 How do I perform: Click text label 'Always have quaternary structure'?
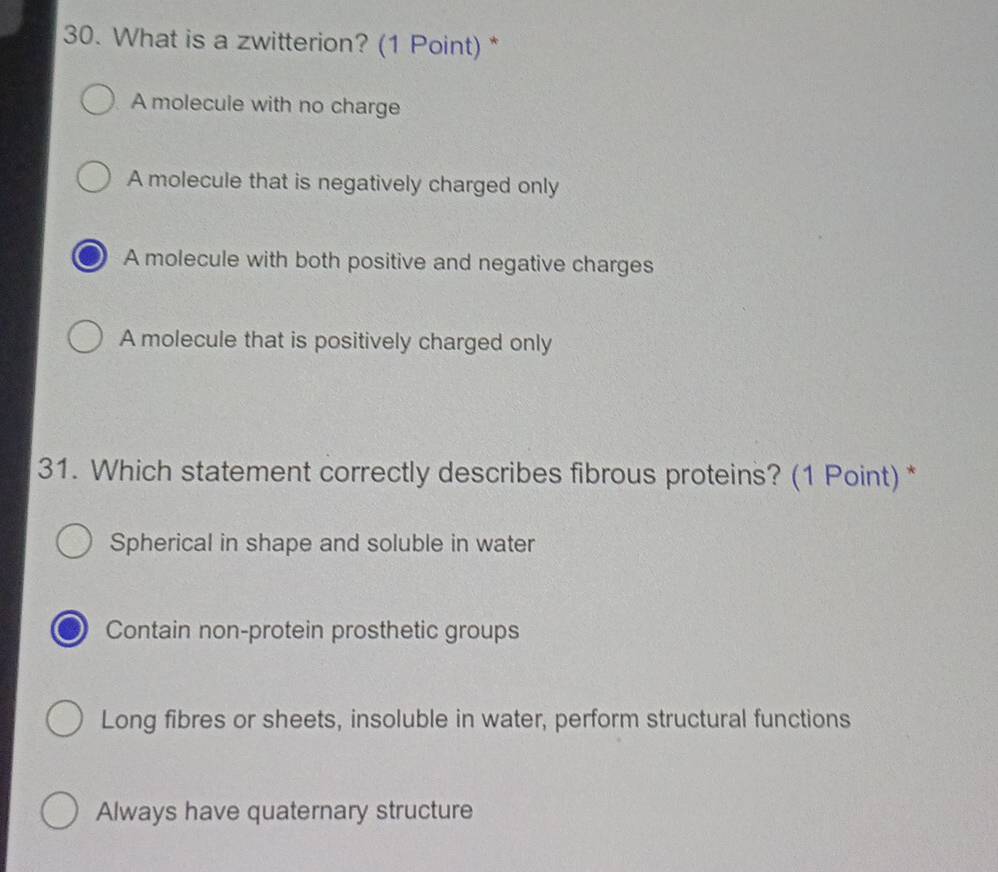(x=285, y=810)
